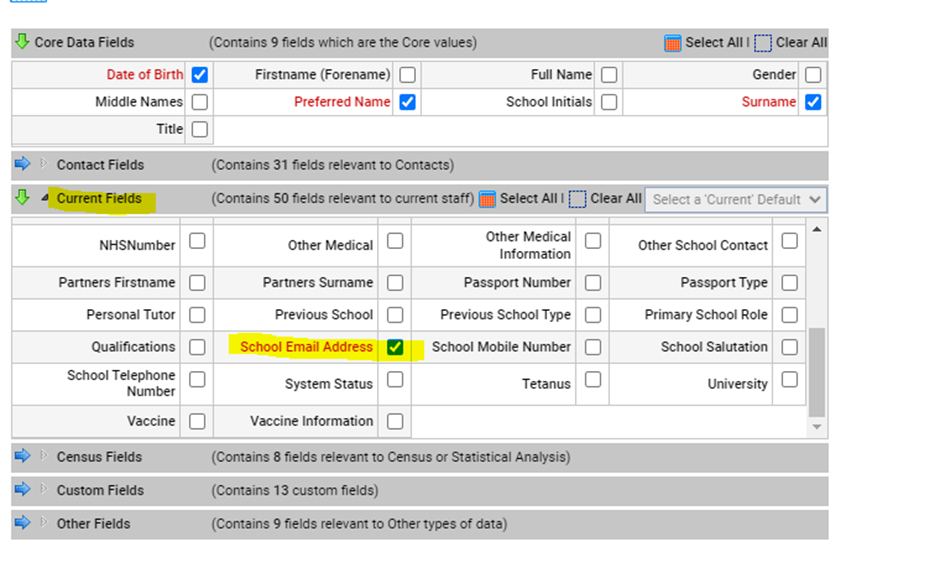
Task: Click the Current Fields section header label
Action: click(99, 198)
